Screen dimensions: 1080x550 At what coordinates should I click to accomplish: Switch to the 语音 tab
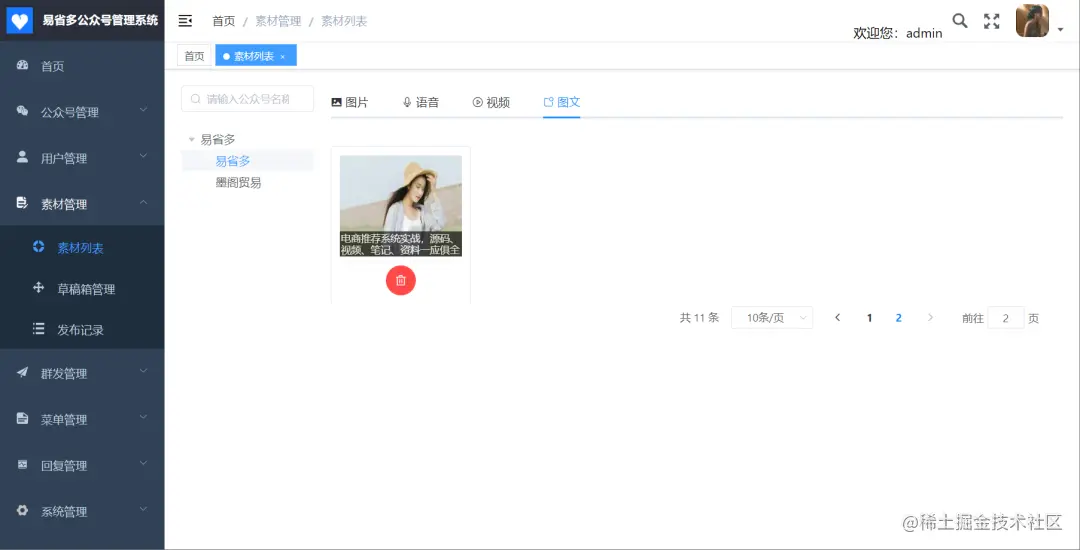[421, 103]
